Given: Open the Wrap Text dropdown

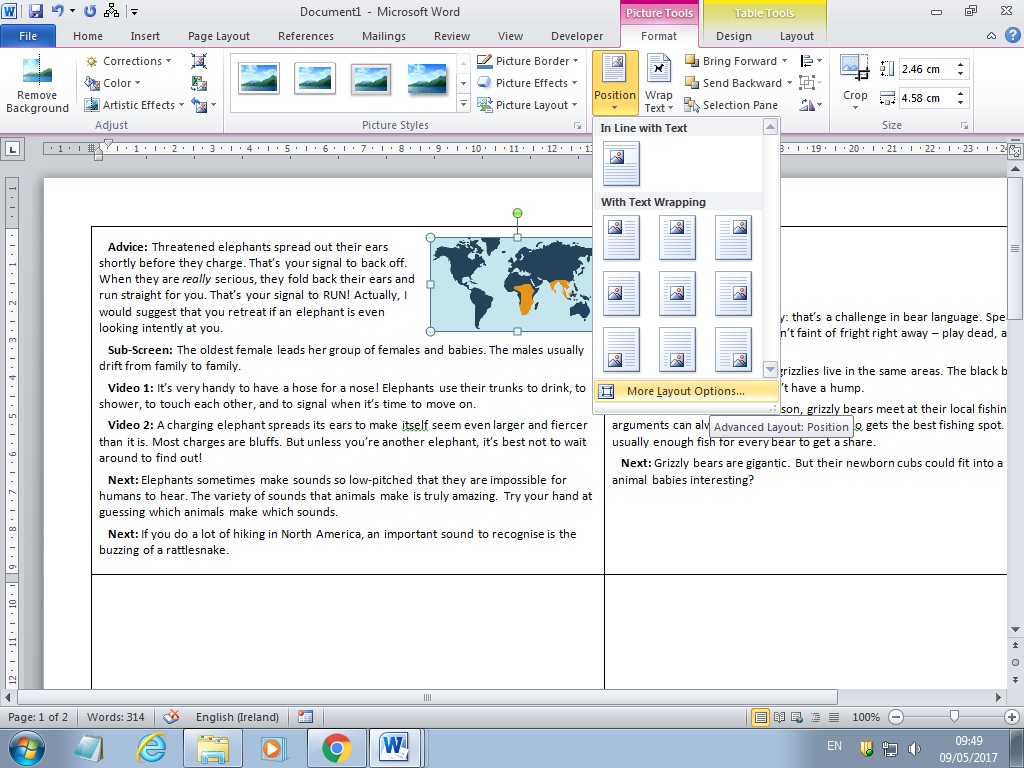Looking at the screenshot, I should pyautogui.click(x=659, y=84).
